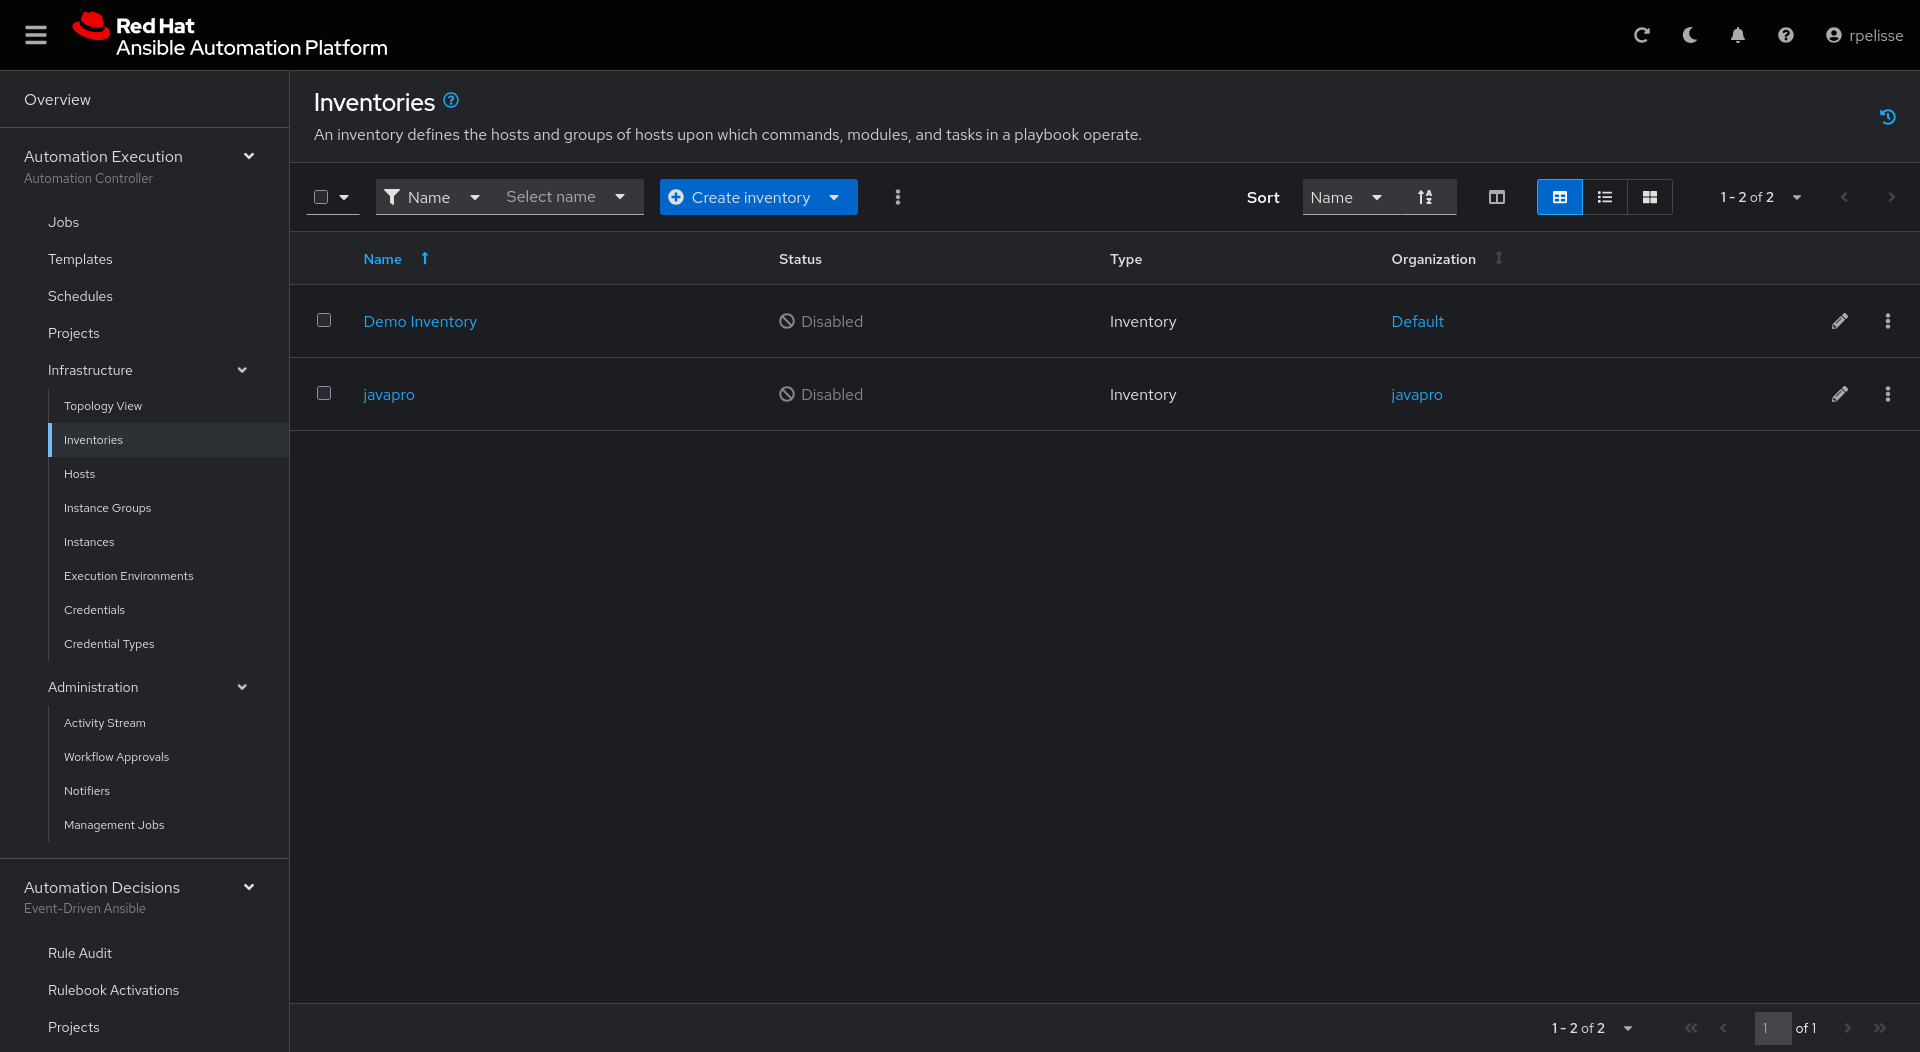Open kebab menu for javapro row
The height and width of the screenshot is (1052, 1920).
pyautogui.click(x=1888, y=394)
